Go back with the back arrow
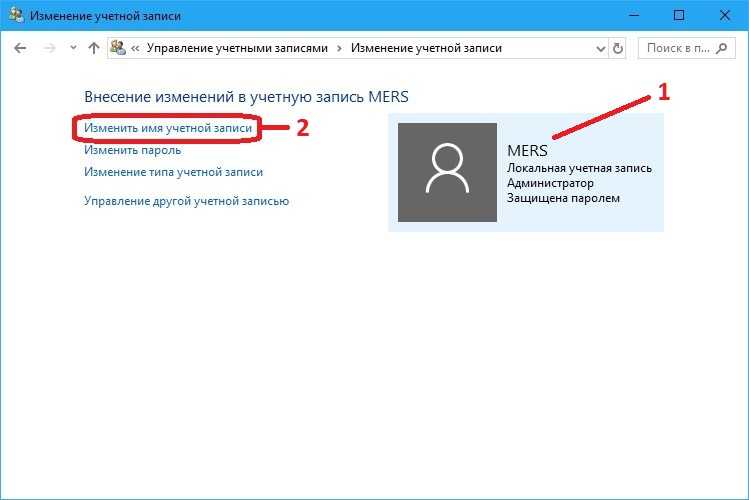Image resolution: width=749 pixels, height=500 pixels. pos(20,48)
